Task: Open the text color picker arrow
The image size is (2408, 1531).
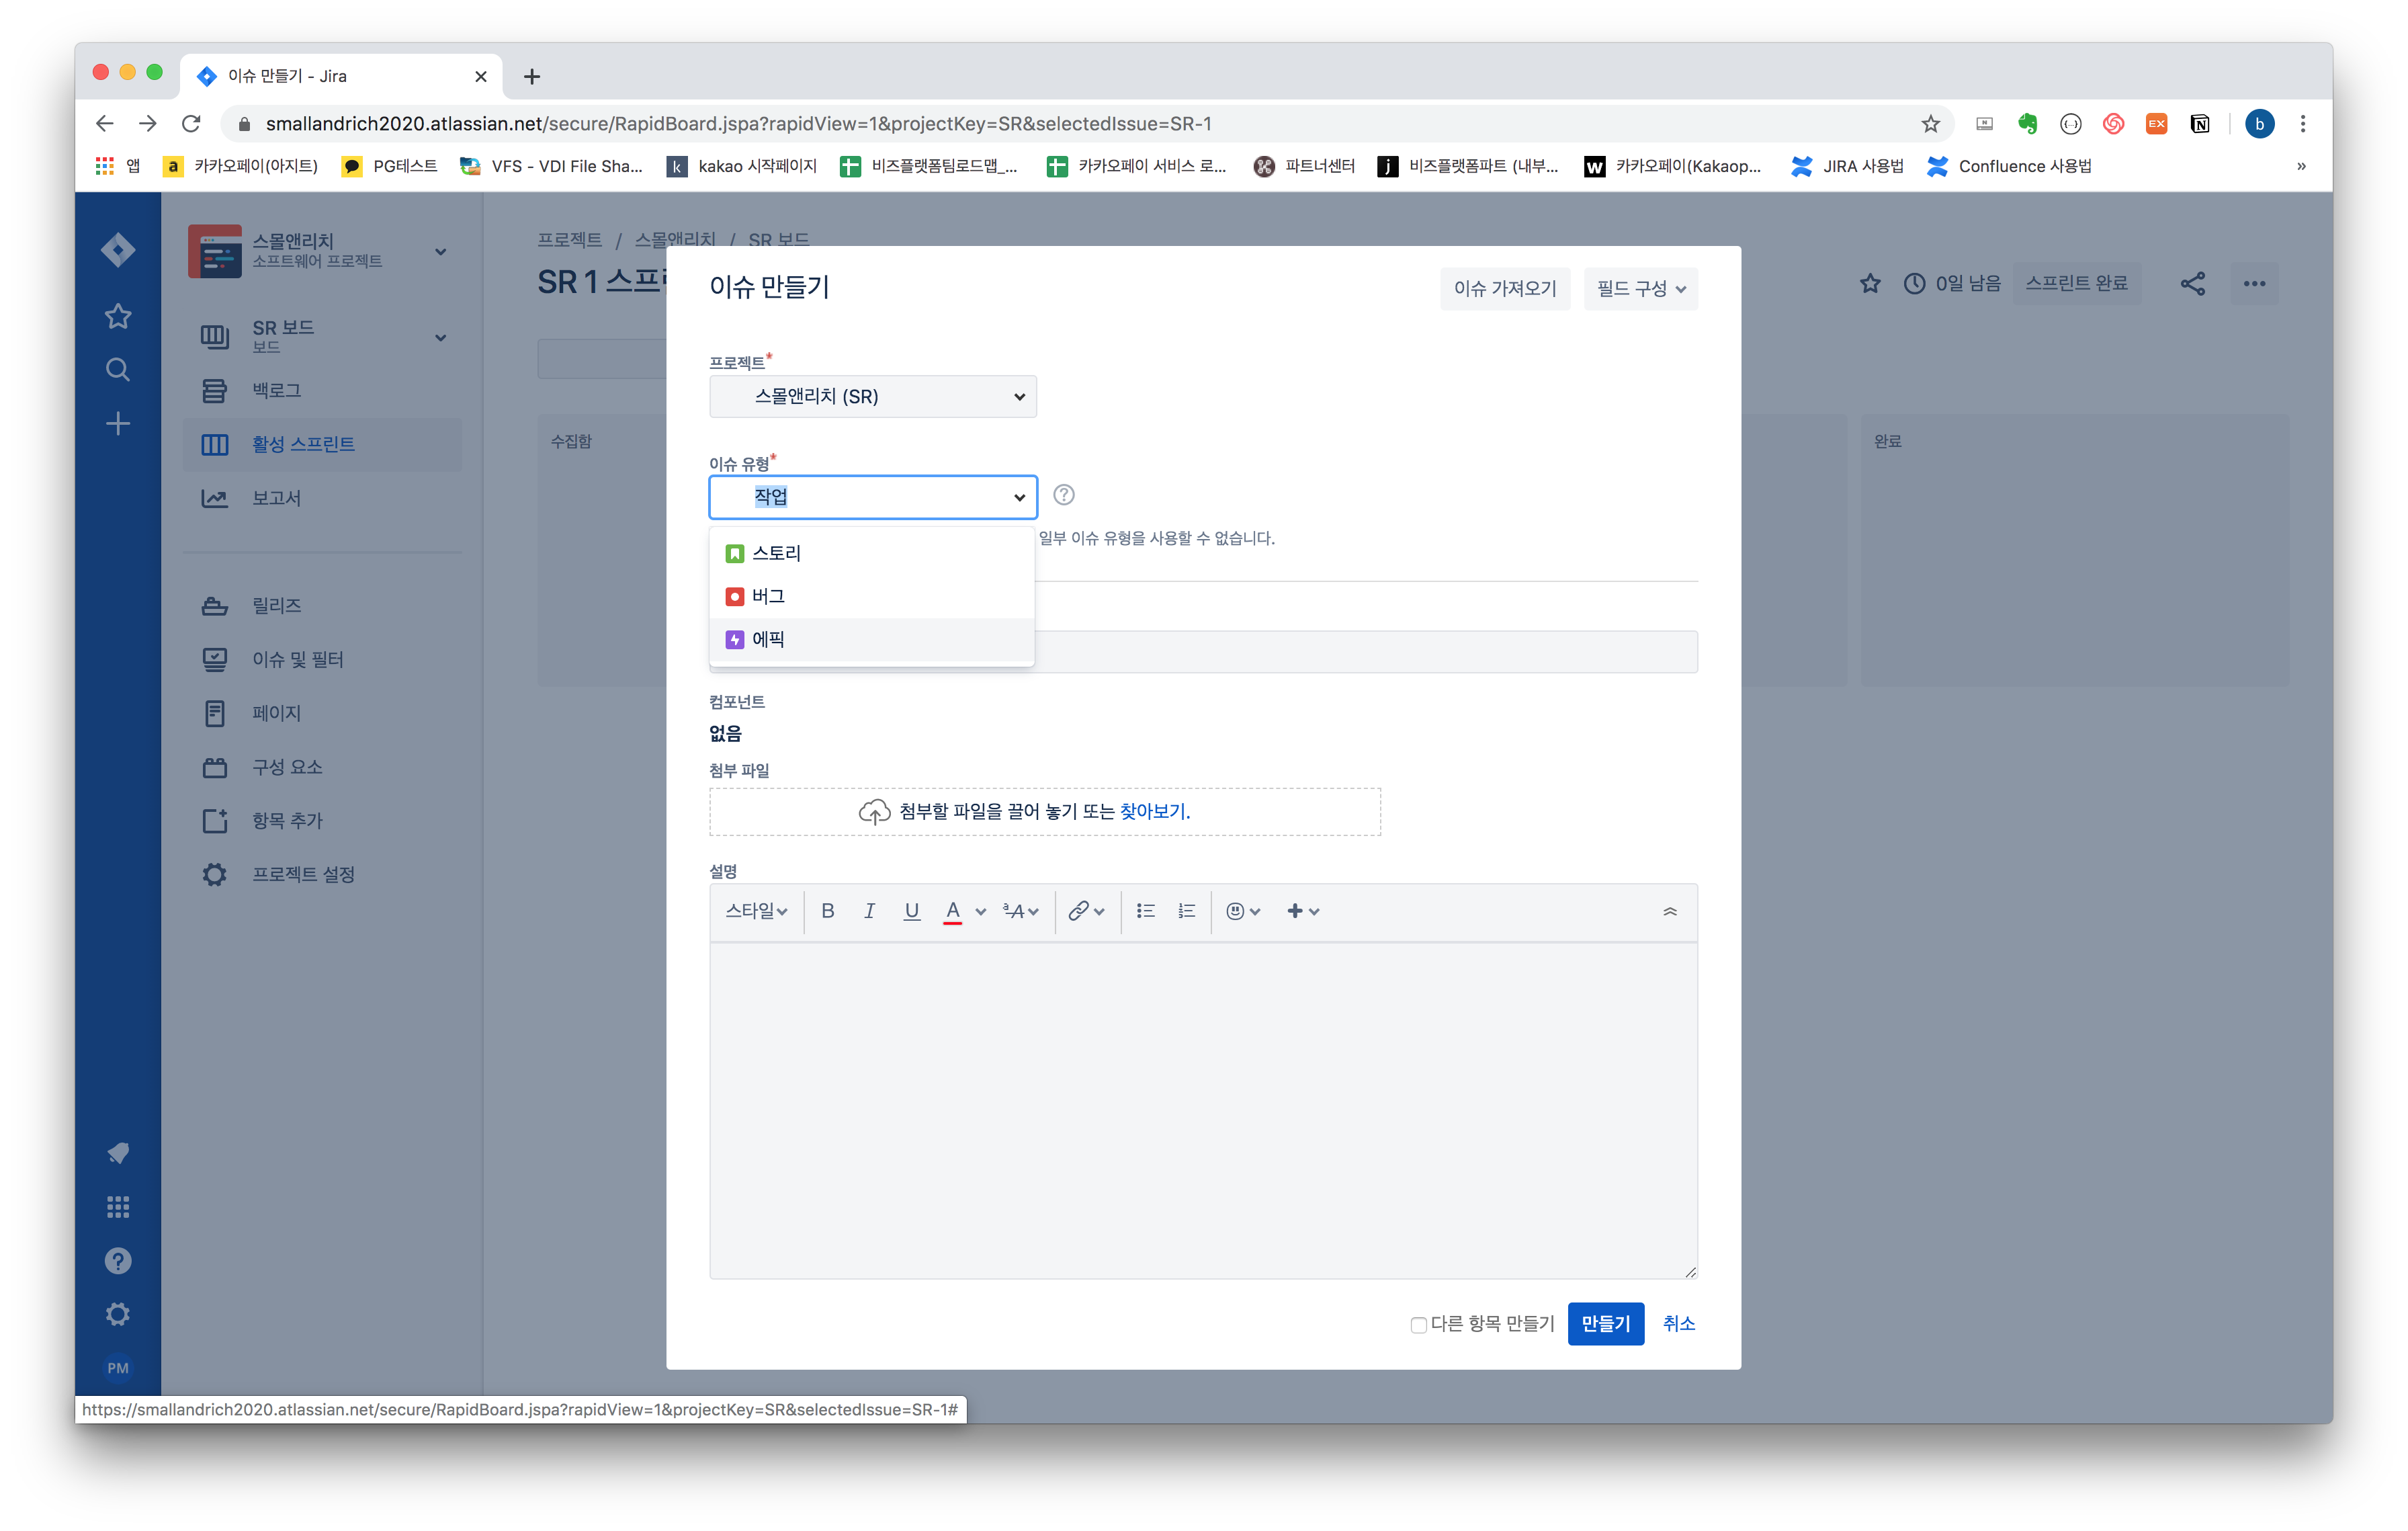Action: pyautogui.click(x=981, y=911)
